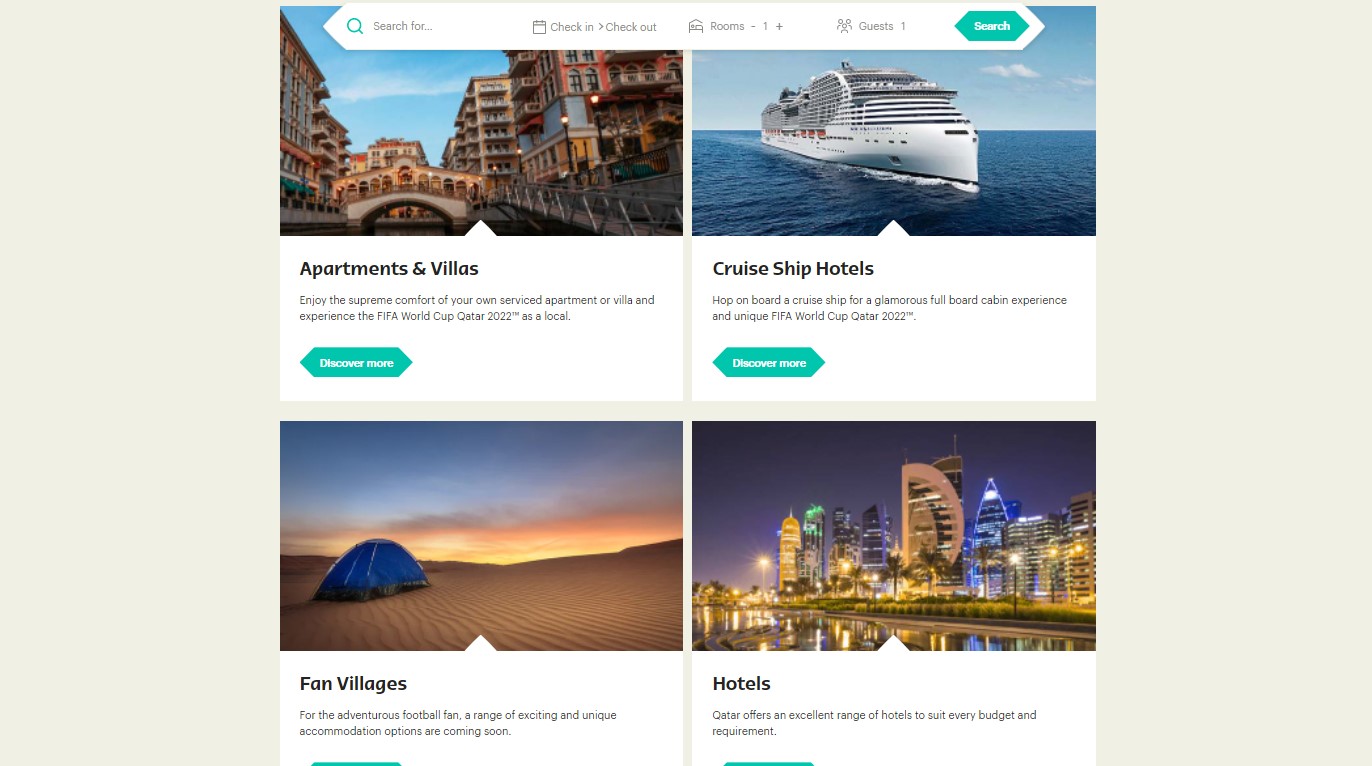Click the calendar icon beside Check in
The height and width of the screenshot is (766, 1372).
(539, 27)
